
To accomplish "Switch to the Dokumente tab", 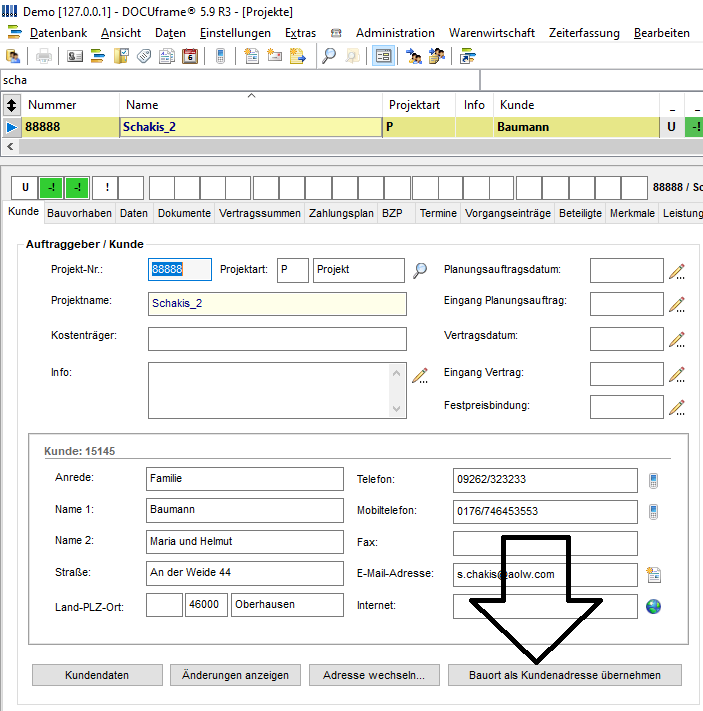I will click(184, 213).
